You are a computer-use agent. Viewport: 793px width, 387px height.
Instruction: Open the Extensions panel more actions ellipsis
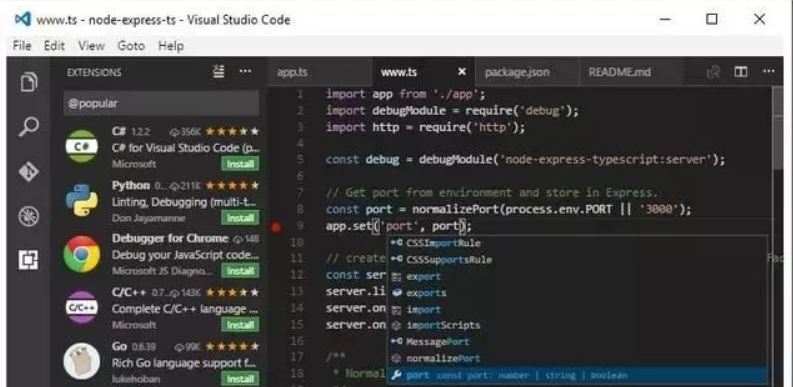[245, 72]
